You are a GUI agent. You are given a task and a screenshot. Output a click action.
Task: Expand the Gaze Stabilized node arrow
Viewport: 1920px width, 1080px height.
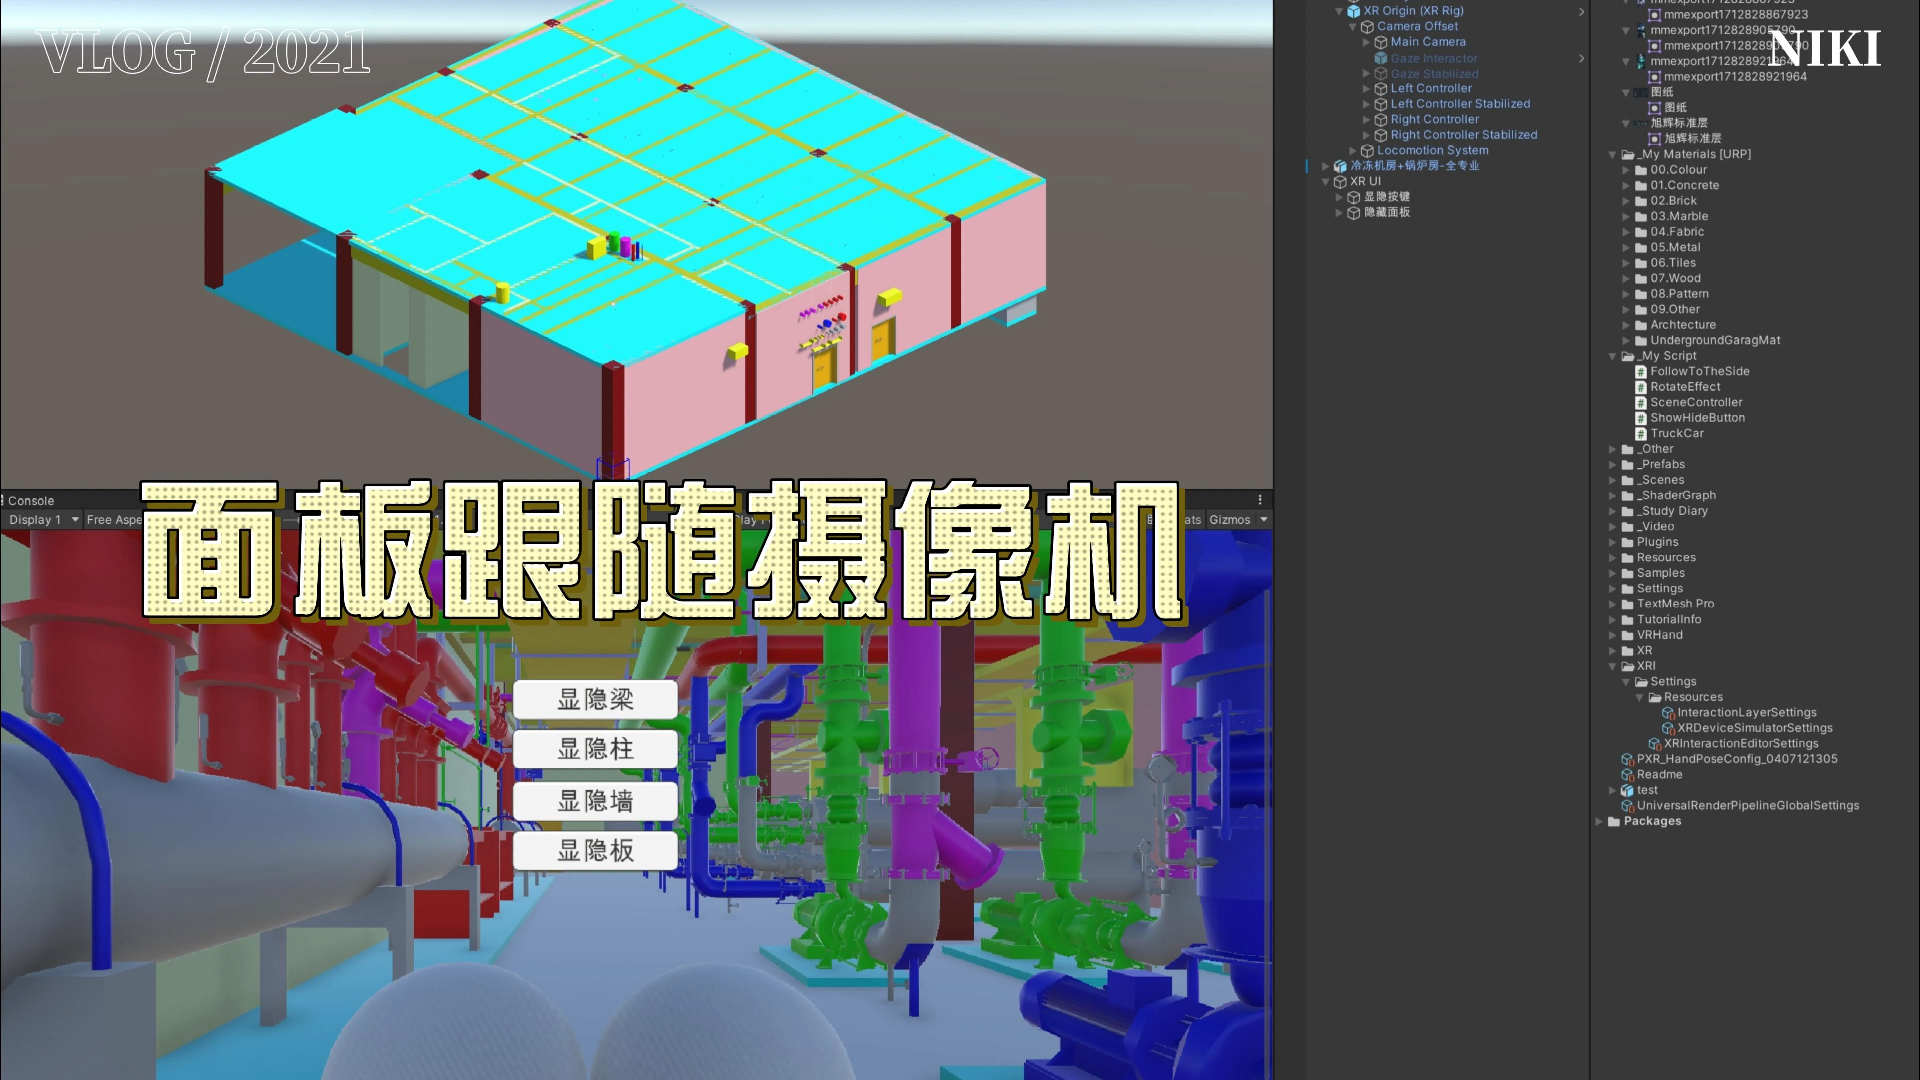point(1367,74)
